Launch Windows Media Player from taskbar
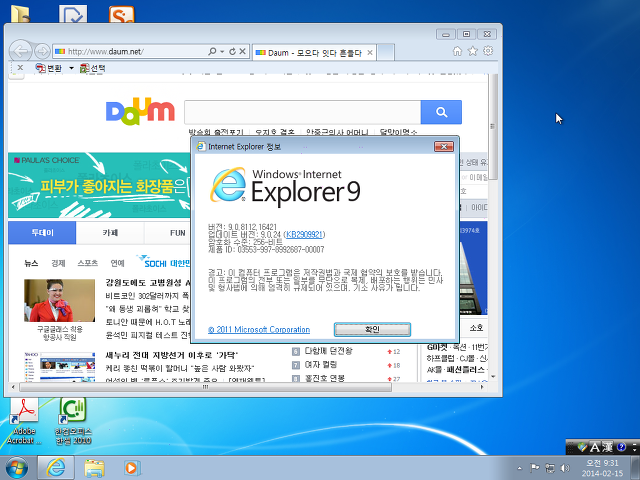Image resolution: width=640 pixels, height=480 pixels. (x=132, y=468)
